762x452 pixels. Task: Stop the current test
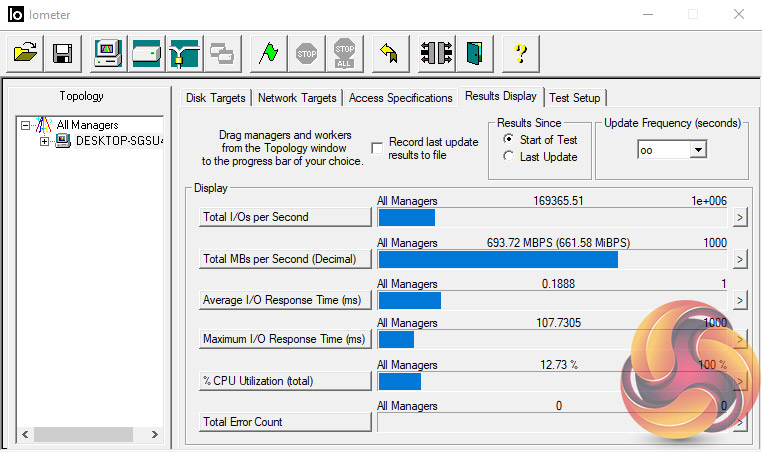pos(306,53)
